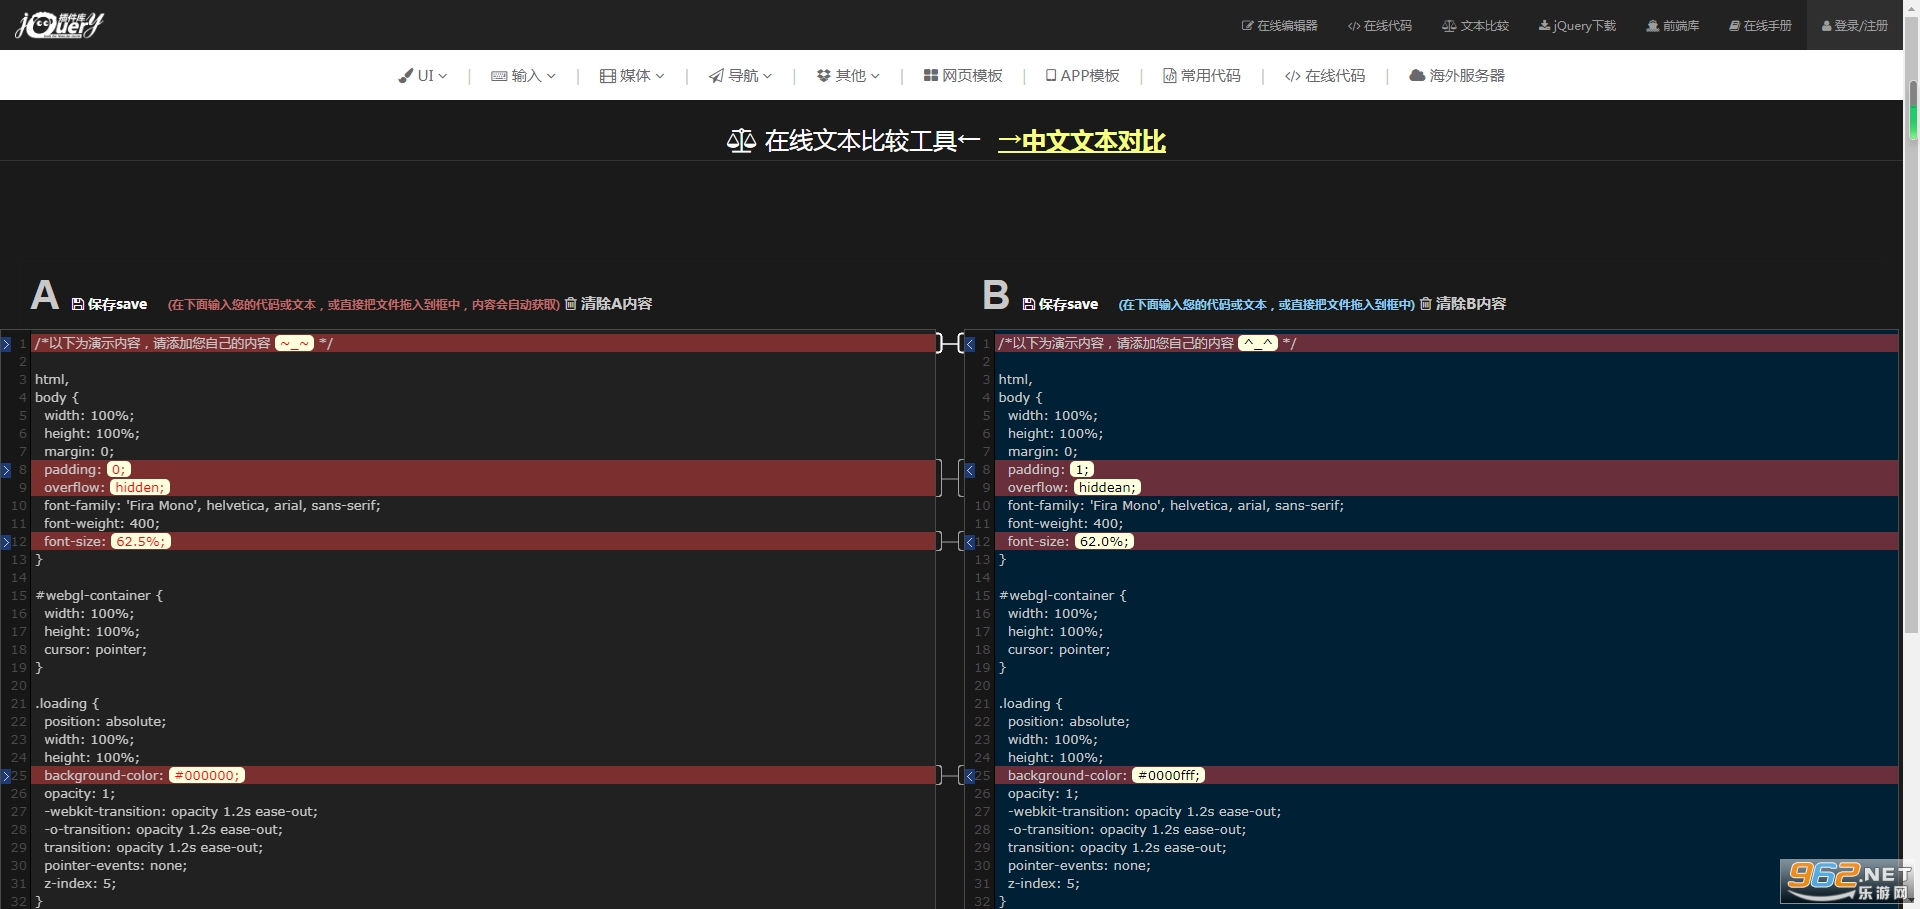Click '#000000;' value in panel A
This screenshot has width=1920, height=909.
207,776
